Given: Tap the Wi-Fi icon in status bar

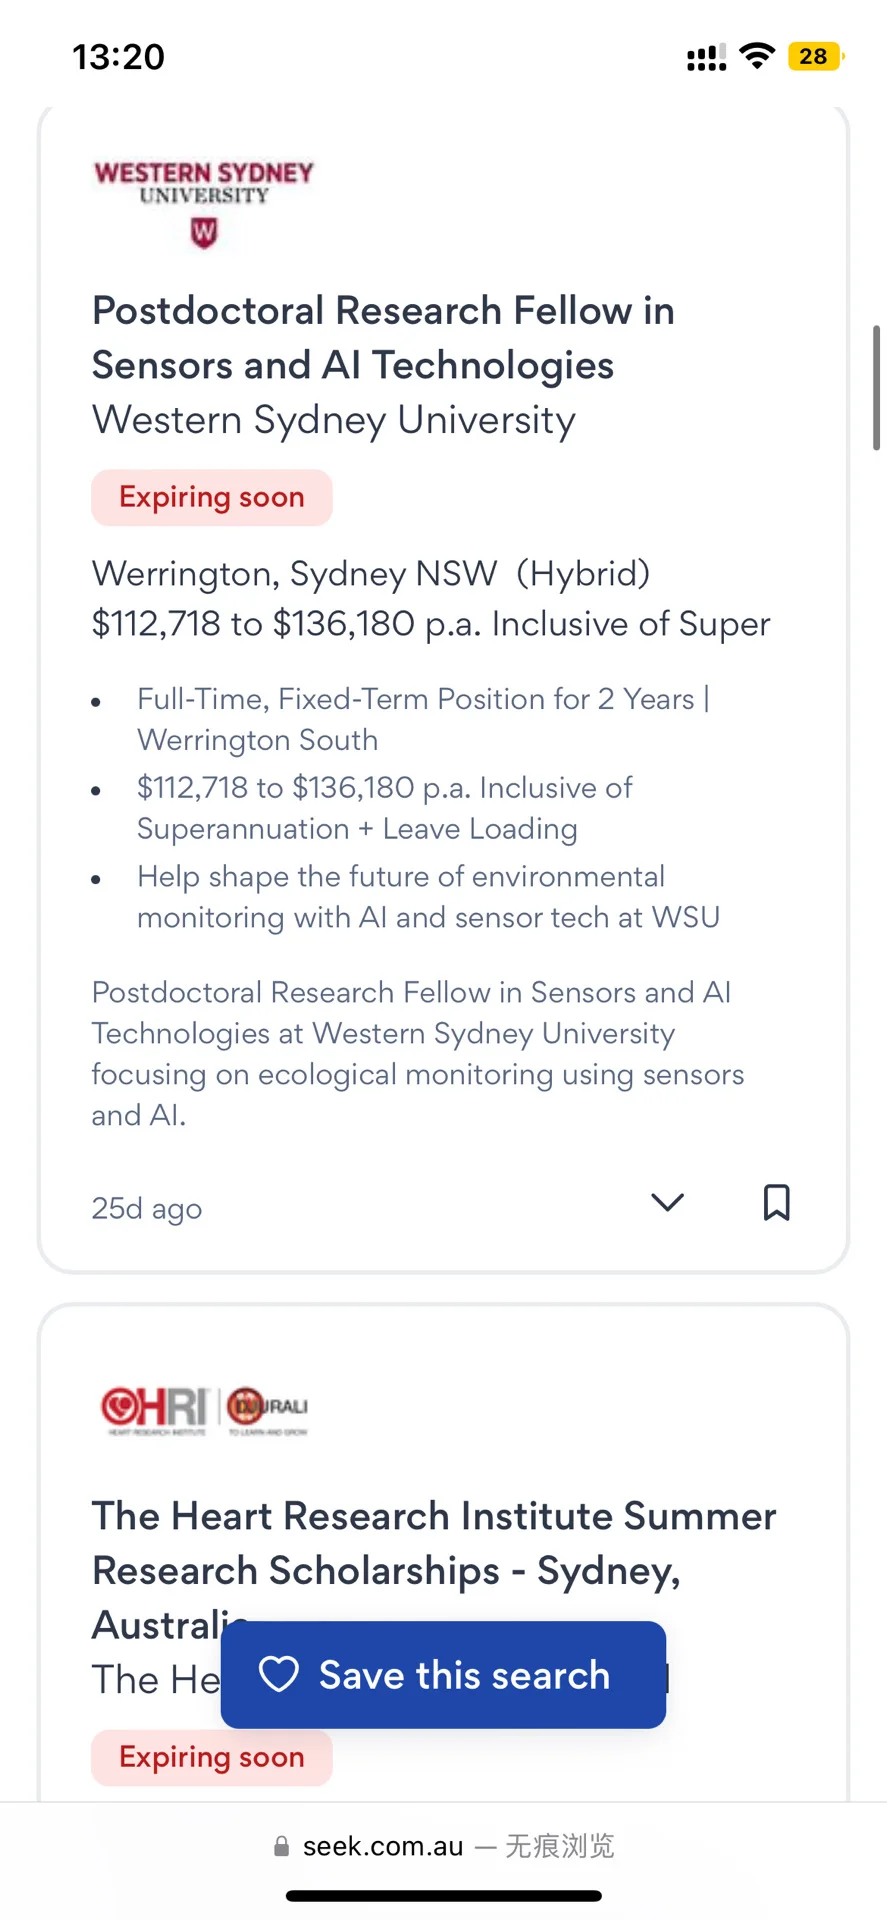Looking at the screenshot, I should click(757, 56).
